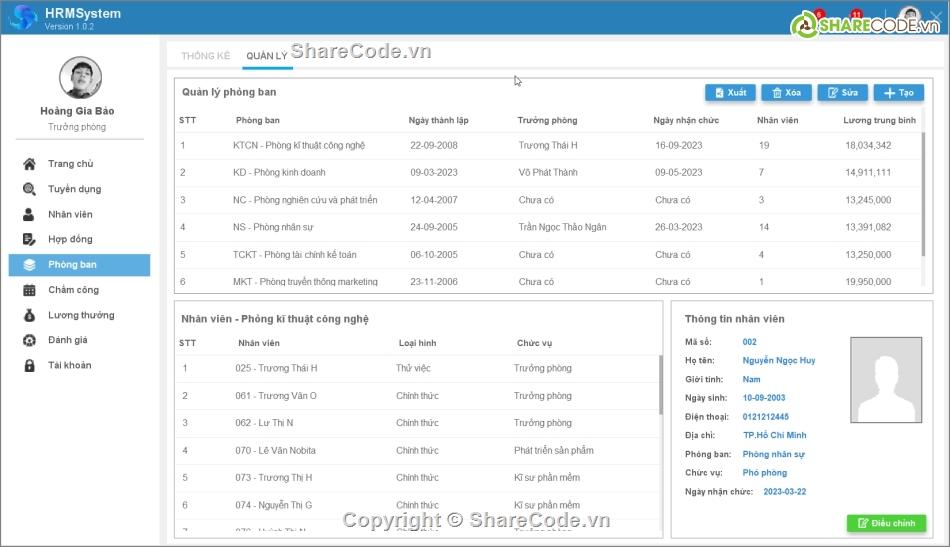Select the Nhân viên person icon

point(29,214)
